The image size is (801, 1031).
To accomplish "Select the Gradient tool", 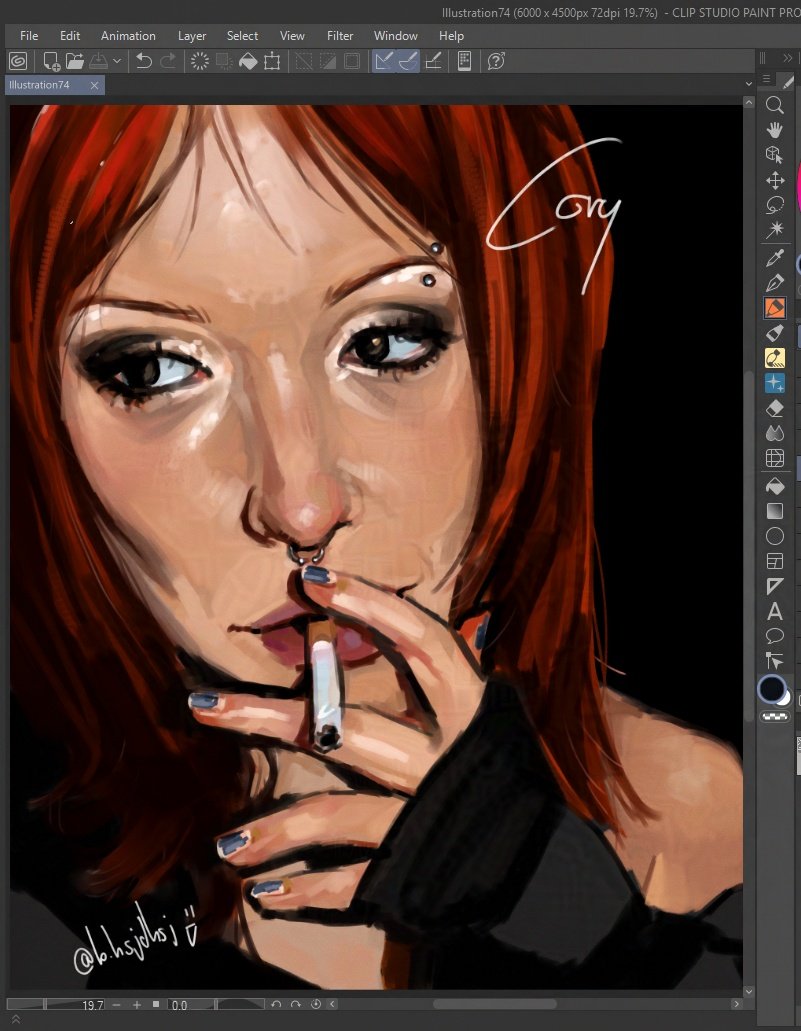I will (775, 511).
